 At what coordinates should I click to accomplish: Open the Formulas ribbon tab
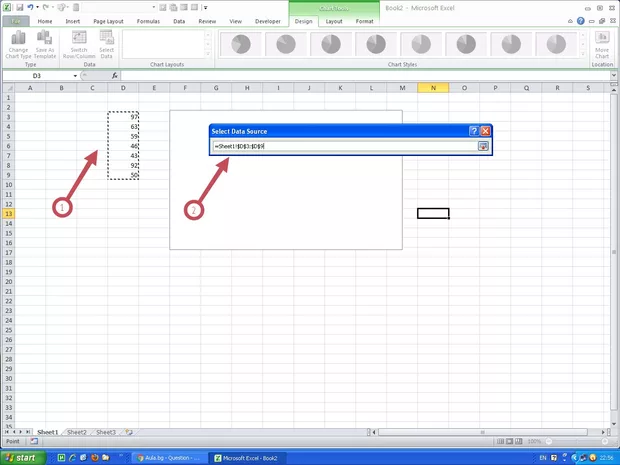pyautogui.click(x=148, y=21)
